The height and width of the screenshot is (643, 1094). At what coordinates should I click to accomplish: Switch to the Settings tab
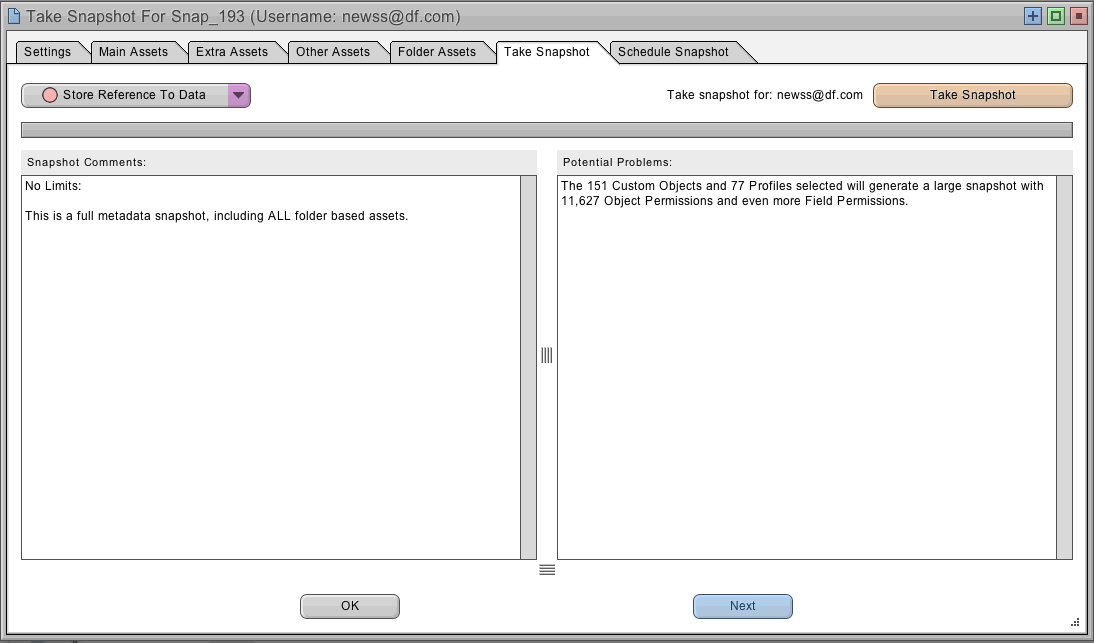tap(48, 52)
